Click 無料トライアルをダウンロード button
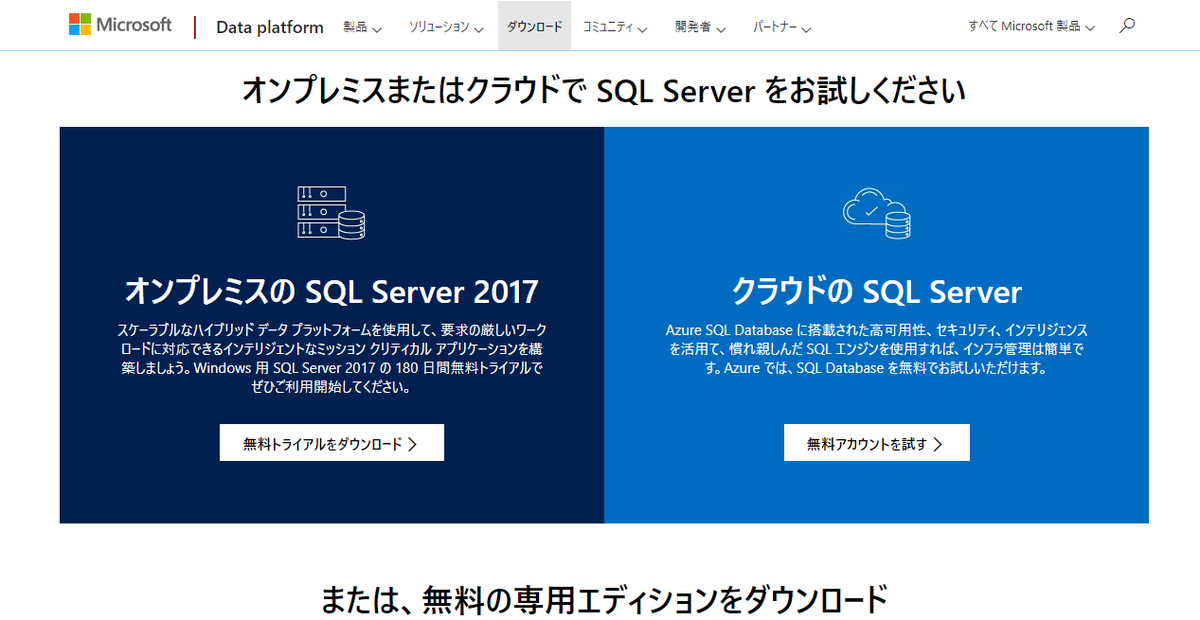 (x=332, y=443)
